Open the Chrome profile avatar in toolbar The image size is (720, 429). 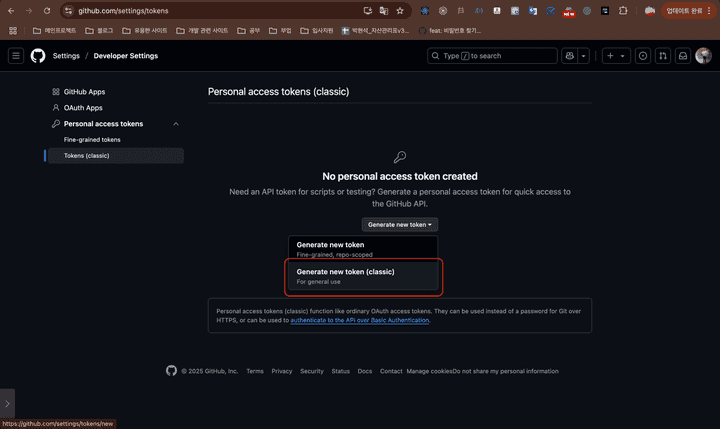tap(649, 11)
